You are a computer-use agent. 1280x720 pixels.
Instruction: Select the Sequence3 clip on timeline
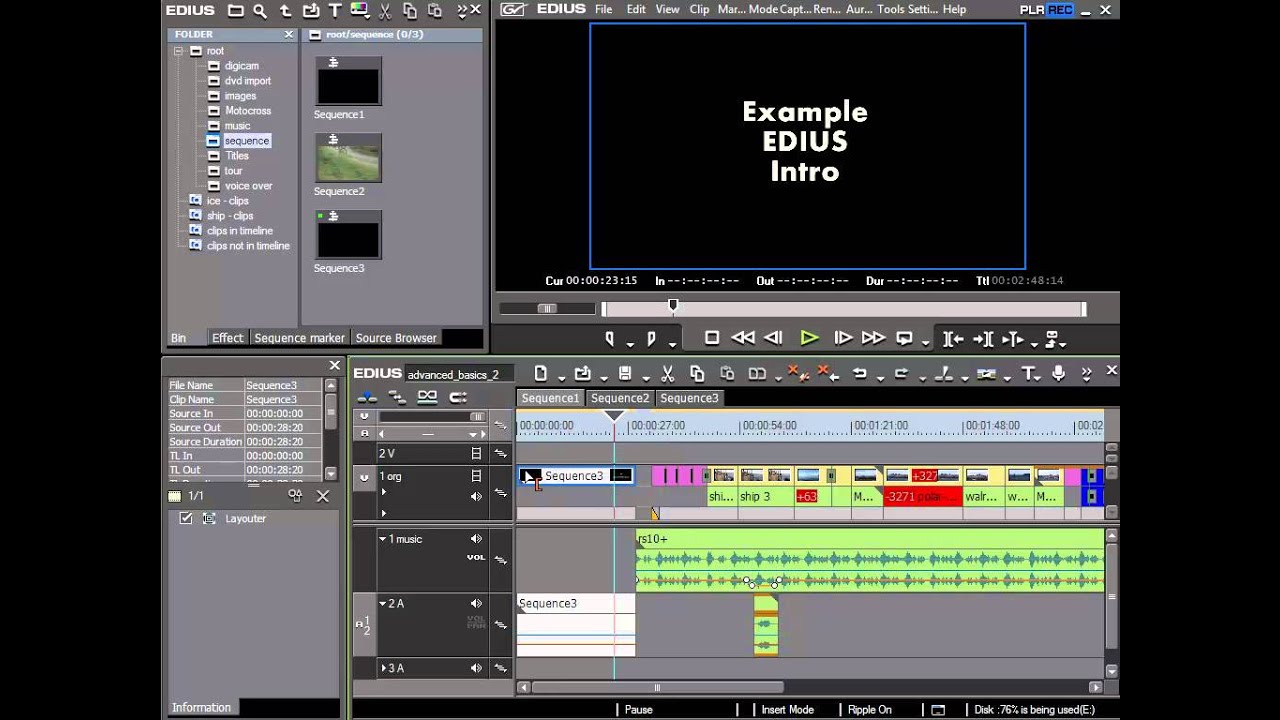pos(575,476)
